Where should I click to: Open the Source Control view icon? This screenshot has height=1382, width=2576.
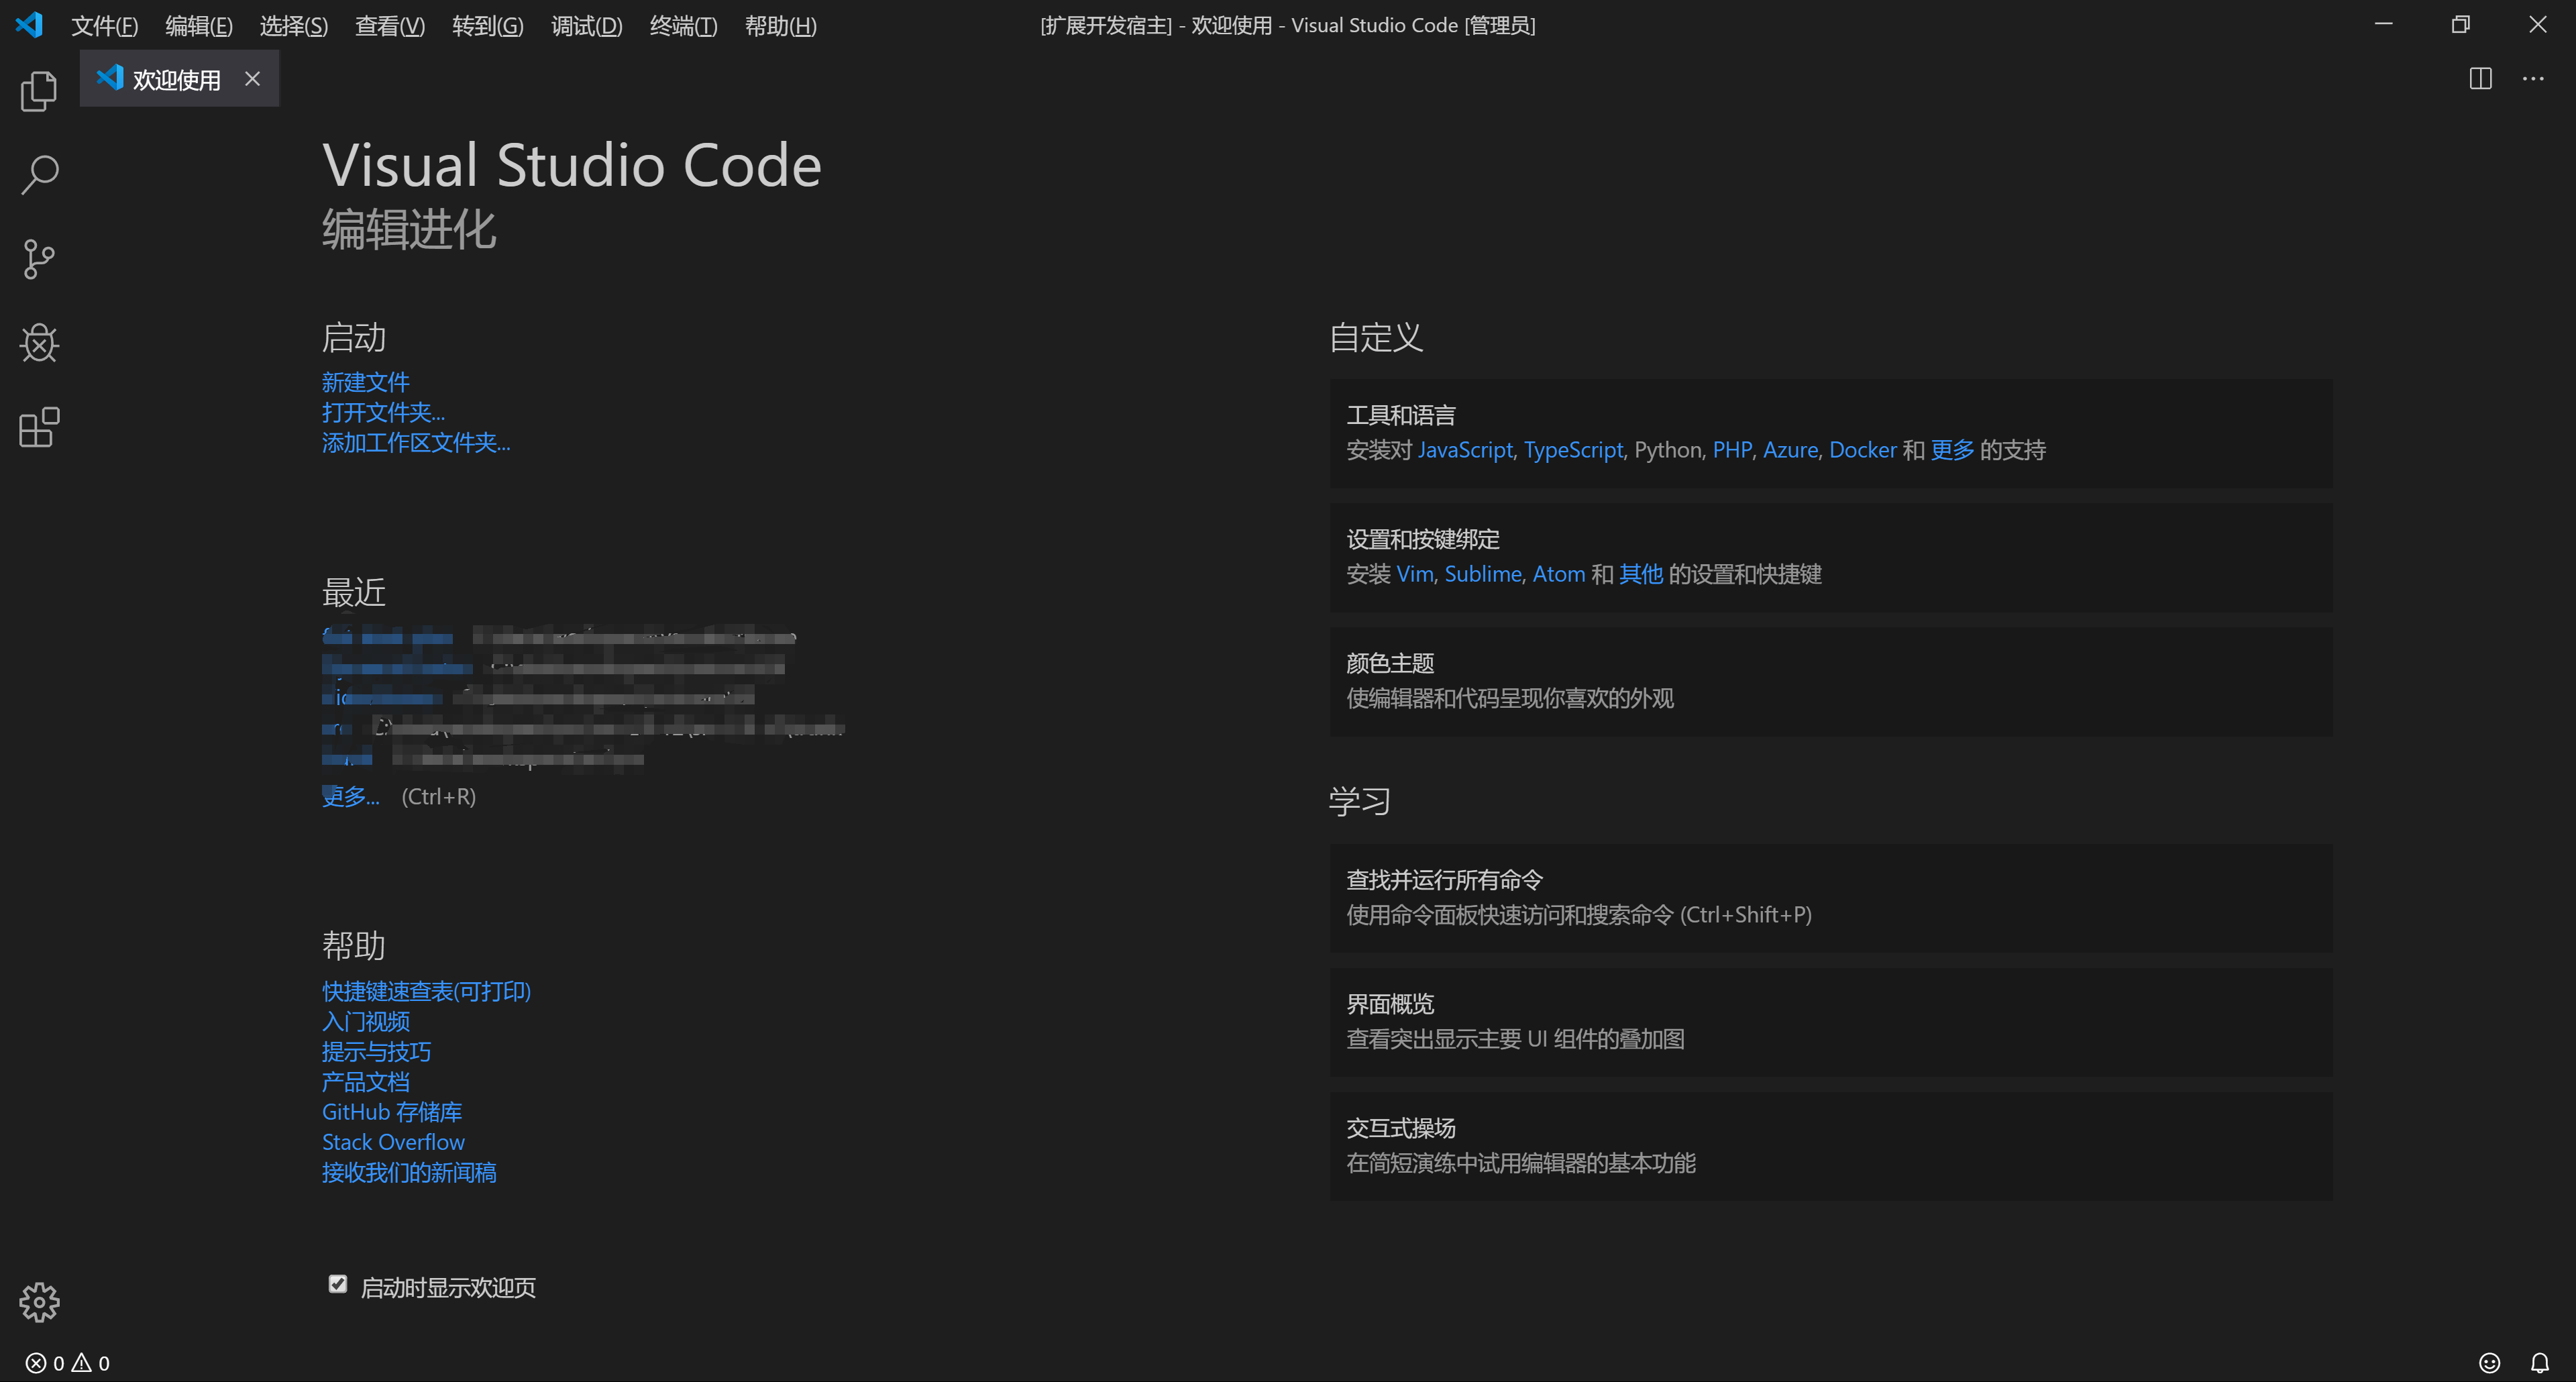39,259
